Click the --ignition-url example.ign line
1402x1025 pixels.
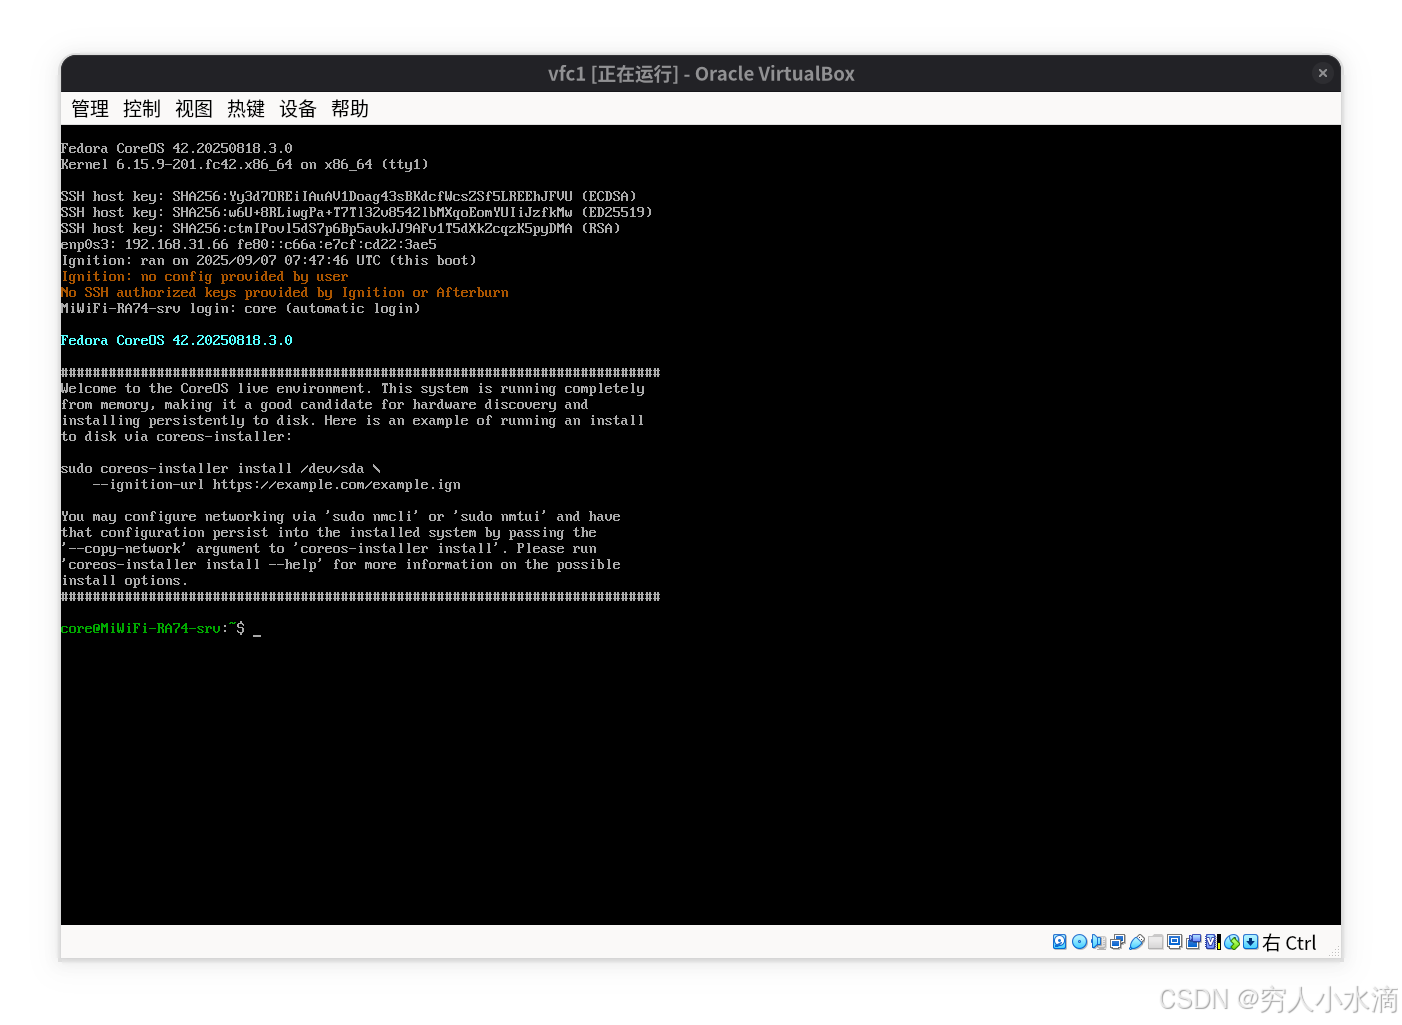(277, 484)
